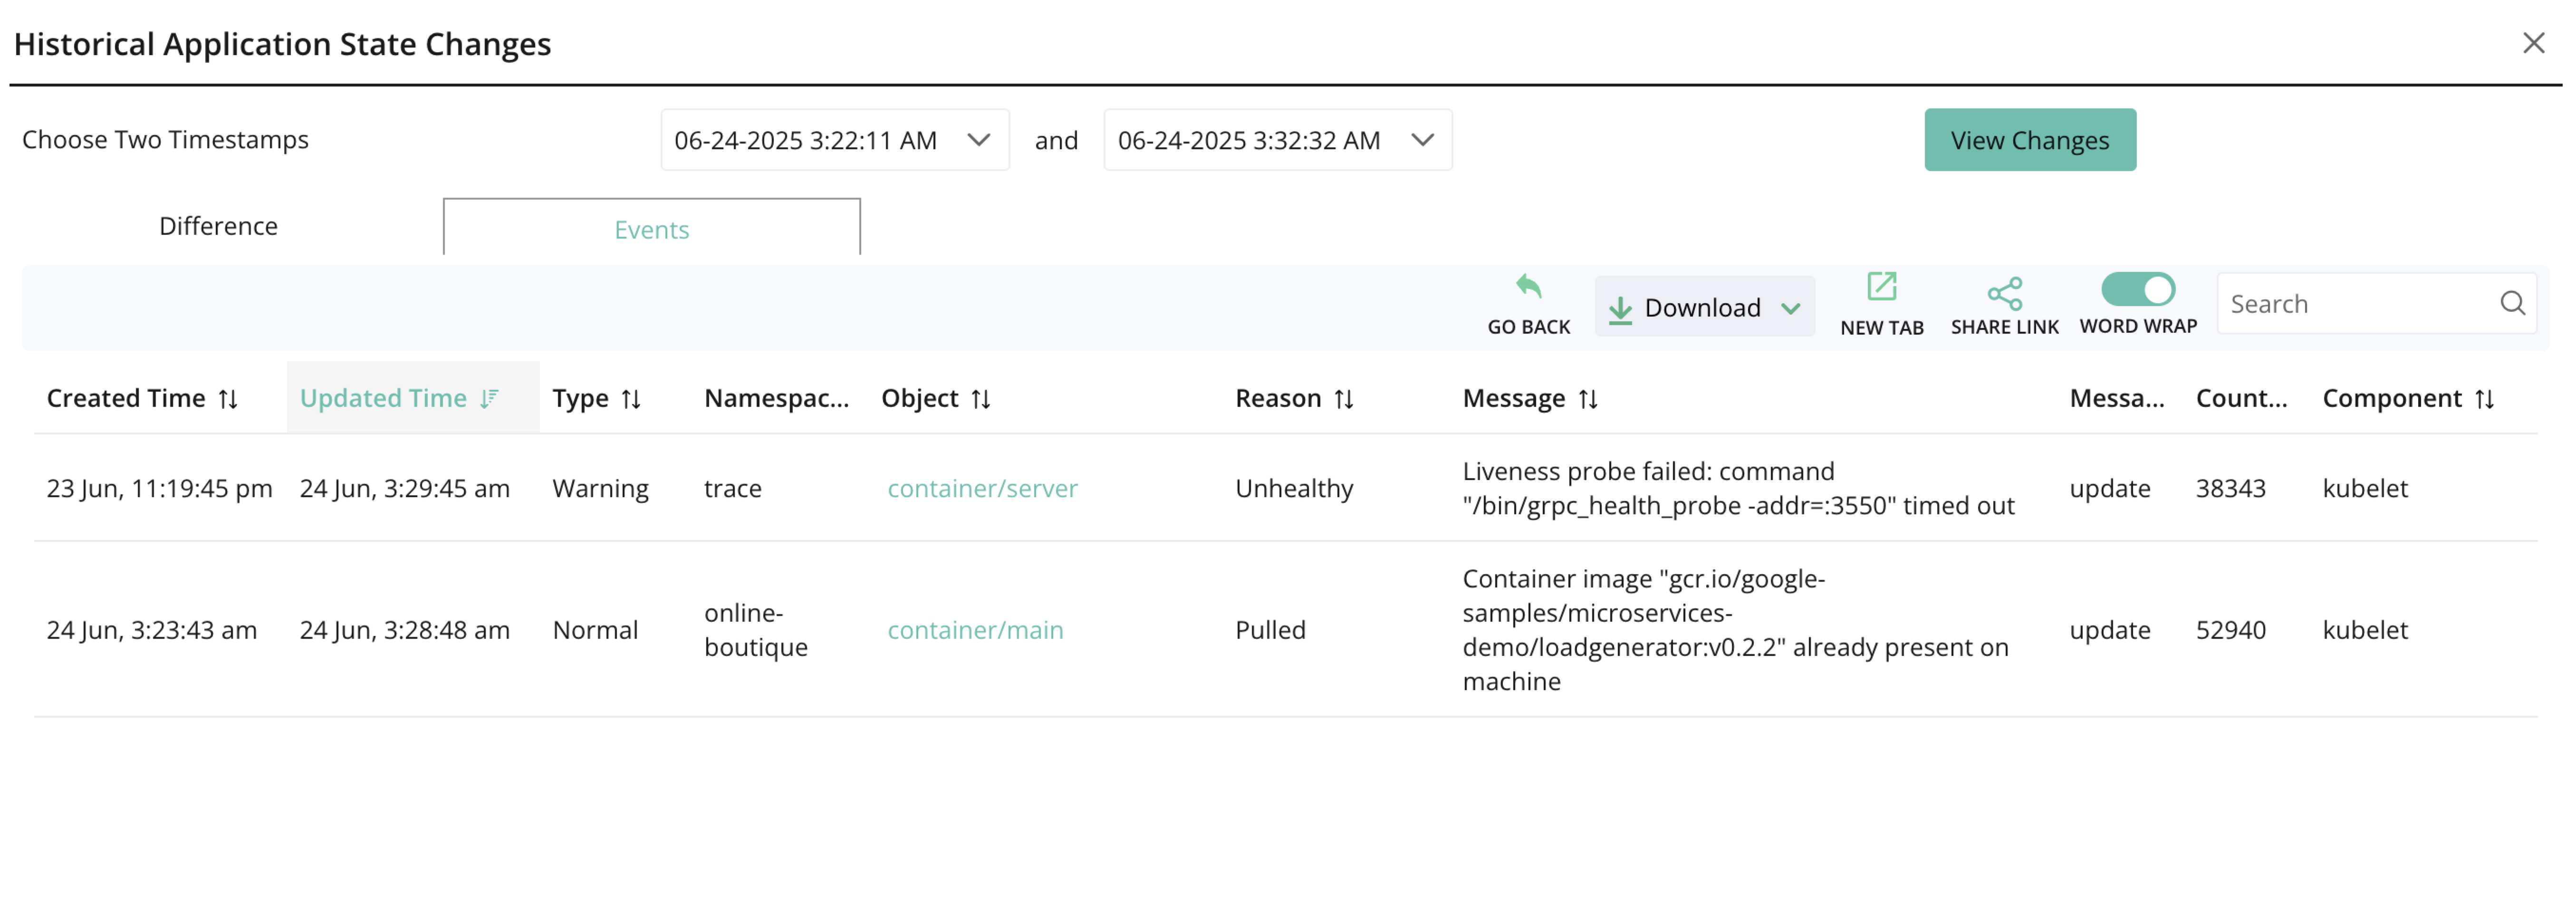The height and width of the screenshot is (924, 2576).
Task: Click the Count... column header
Action: 2241,399
